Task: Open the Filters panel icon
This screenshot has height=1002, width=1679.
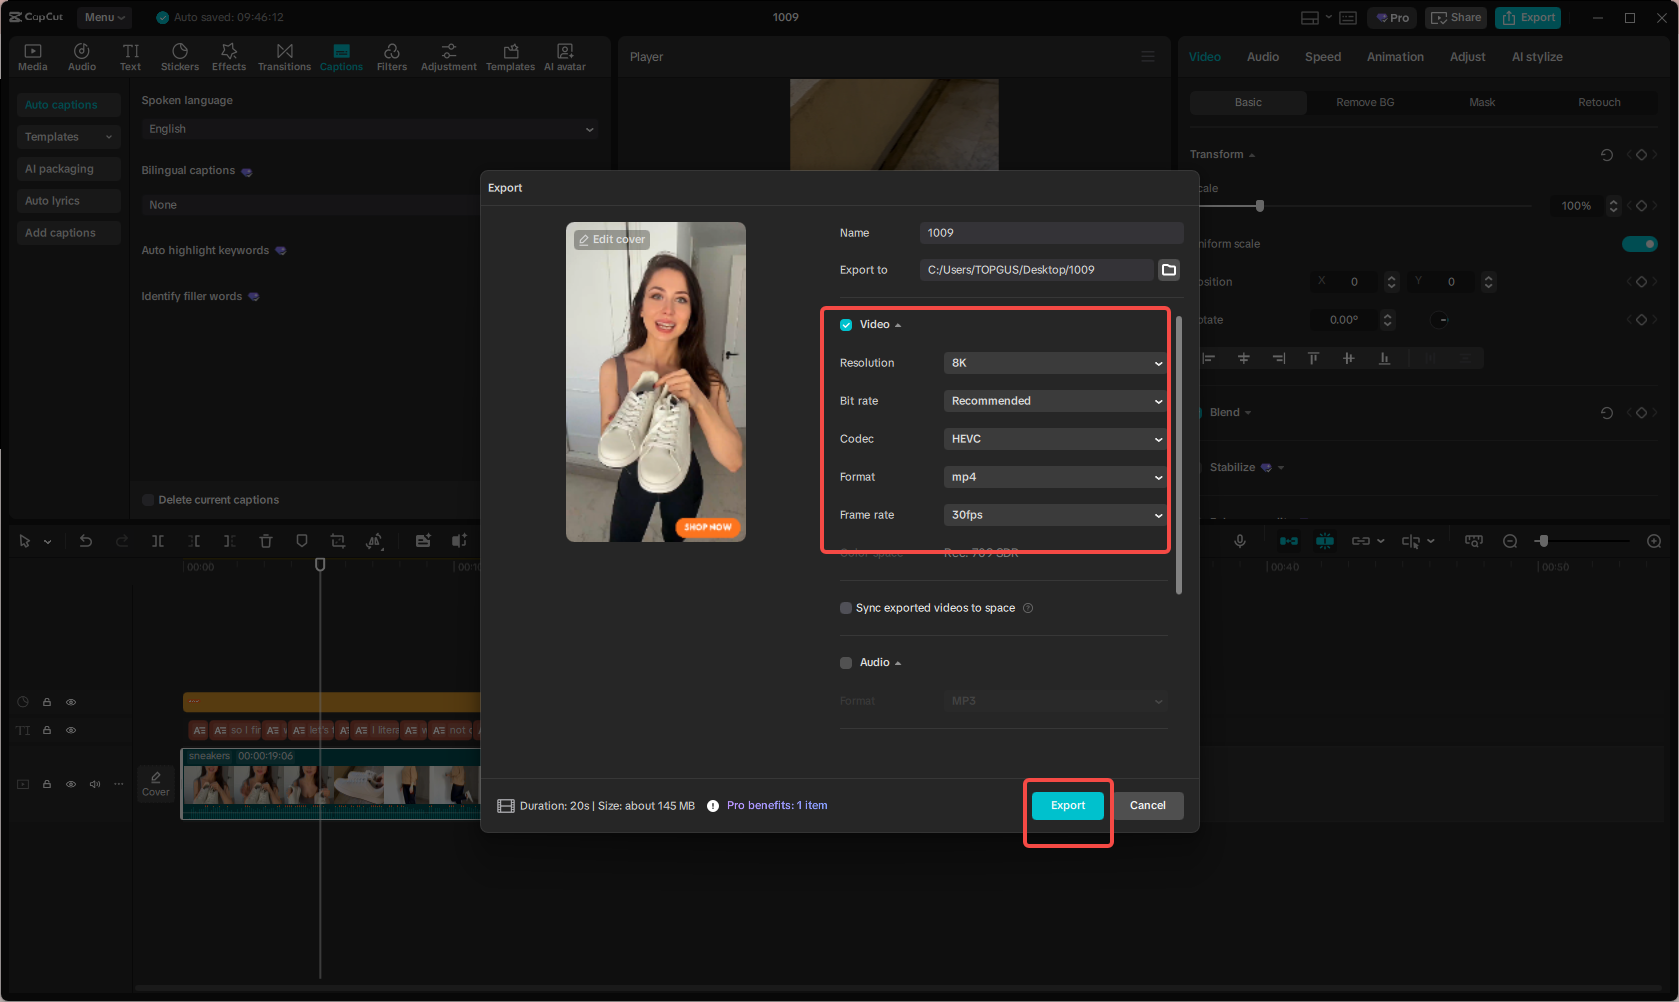Action: click(x=391, y=55)
